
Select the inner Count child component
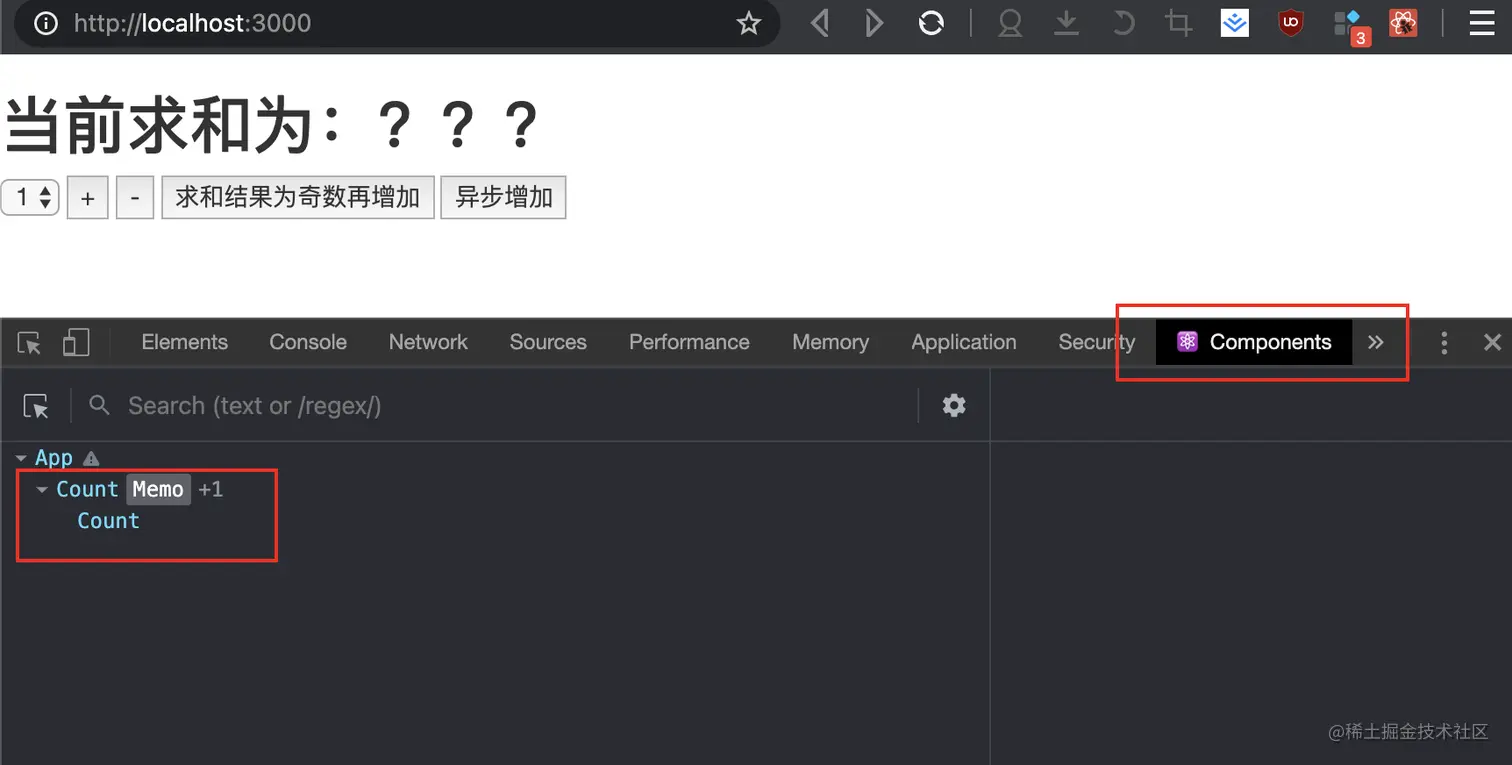pos(109,521)
